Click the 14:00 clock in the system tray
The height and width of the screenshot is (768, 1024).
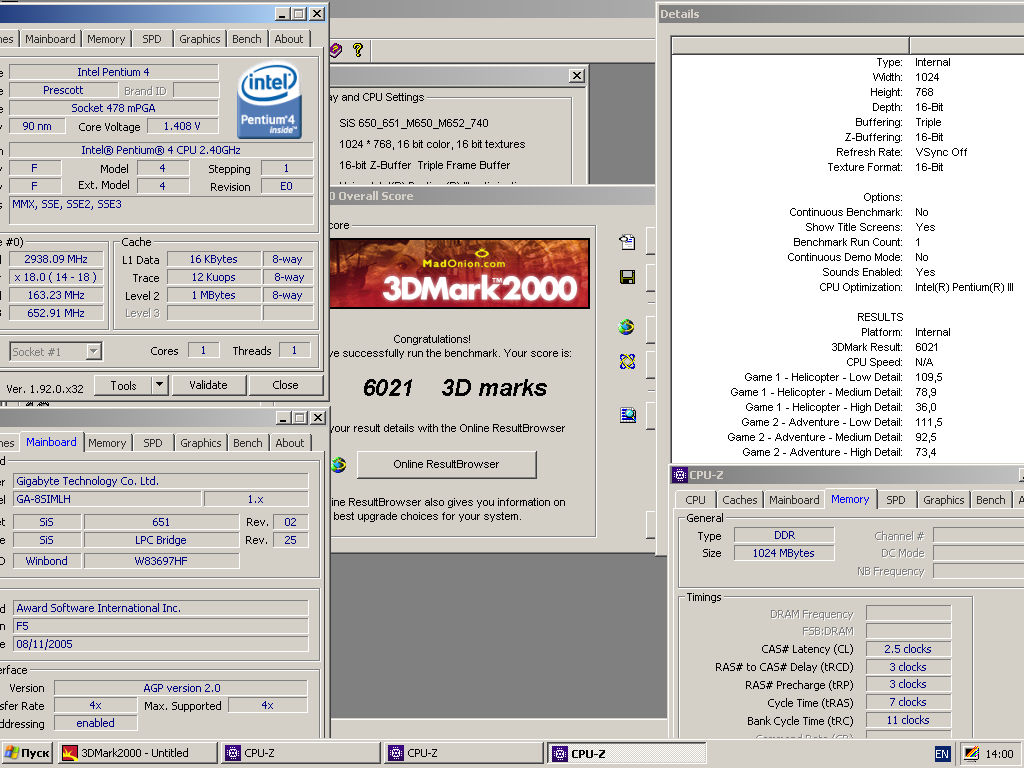pyautogui.click(x=999, y=754)
